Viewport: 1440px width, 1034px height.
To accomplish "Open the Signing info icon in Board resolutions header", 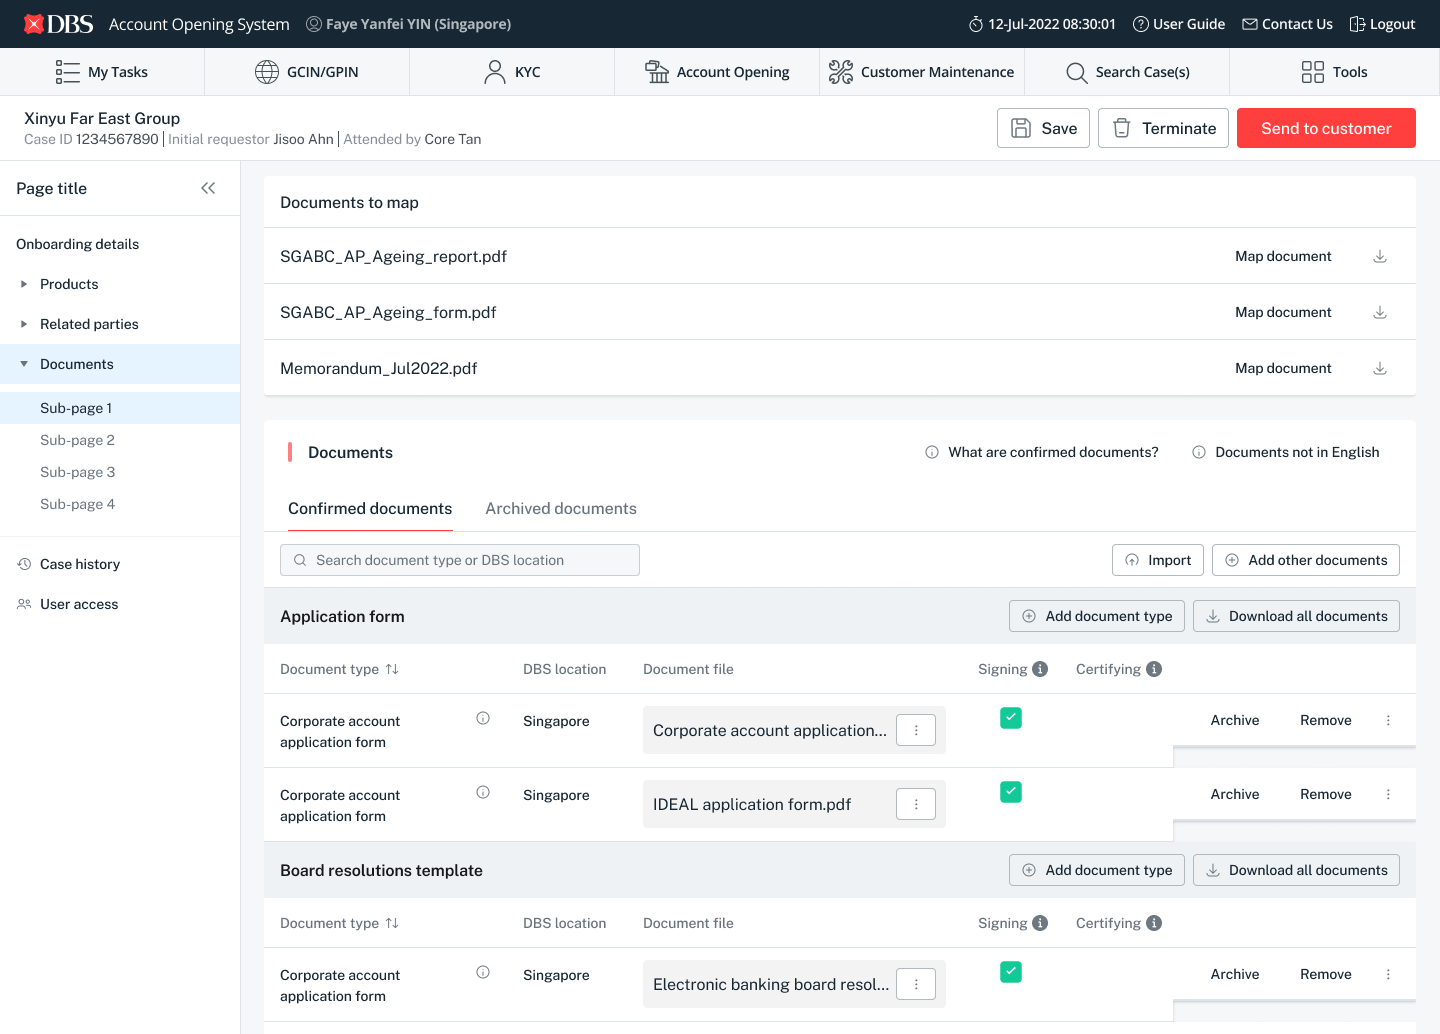I will [x=1040, y=923].
